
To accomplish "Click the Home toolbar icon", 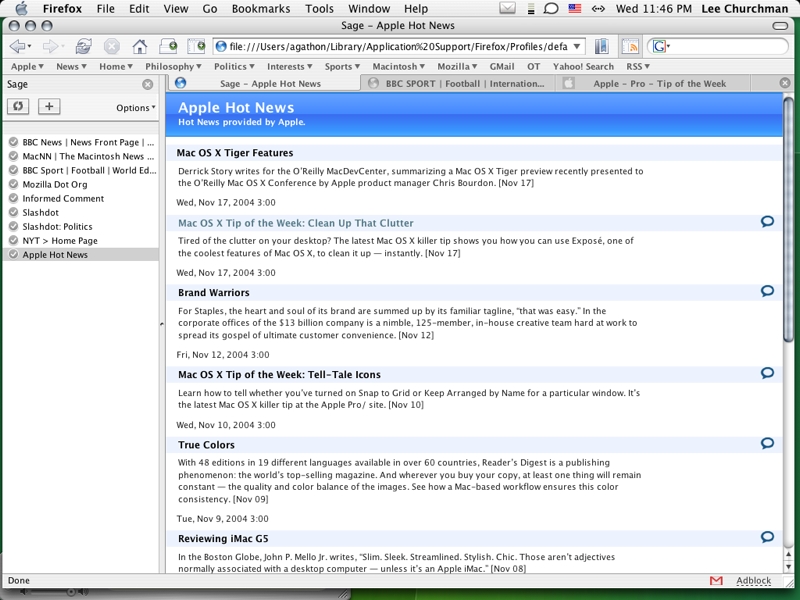I will pyautogui.click(x=140, y=47).
